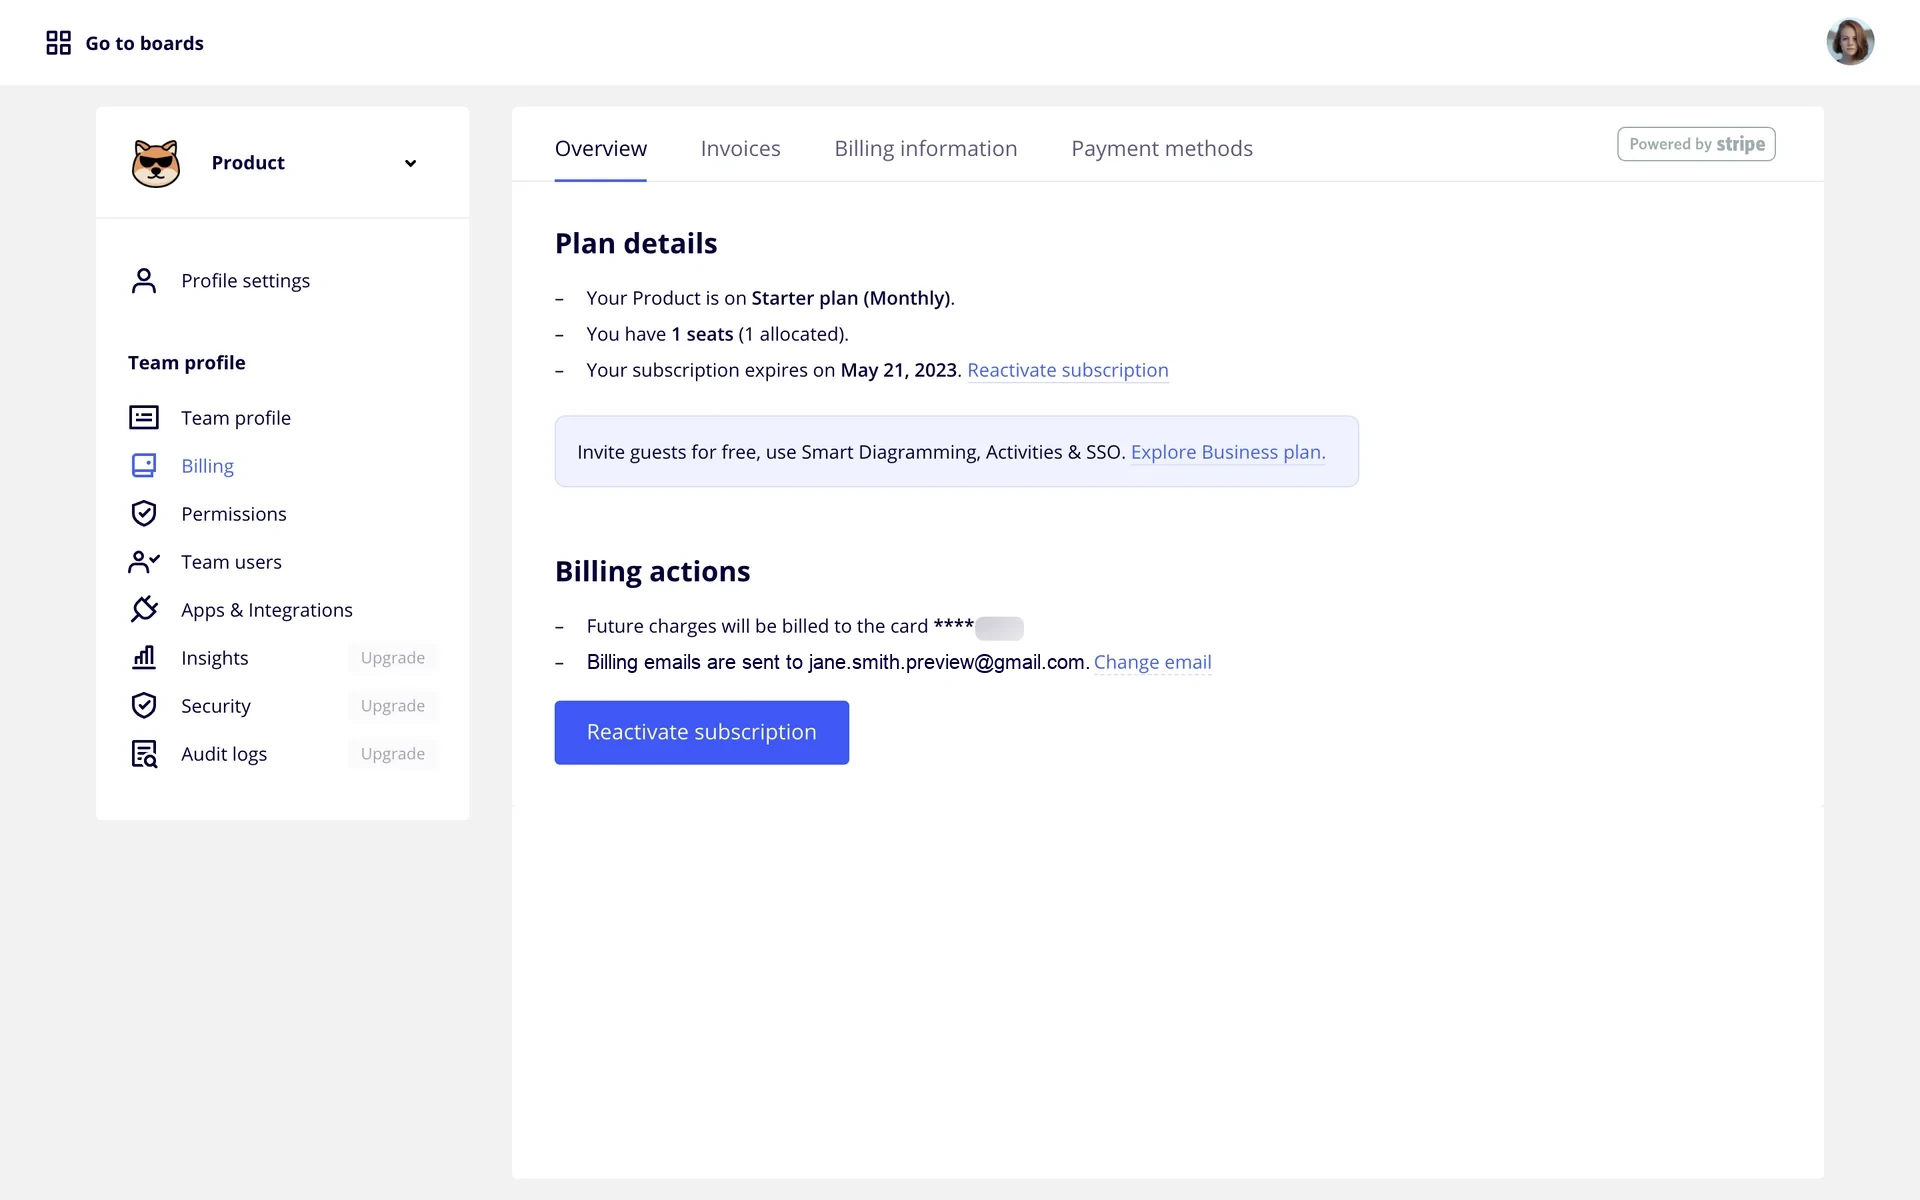This screenshot has width=1920, height=1200.
Task: Open Team users page
Action: [x=231, y=562]
